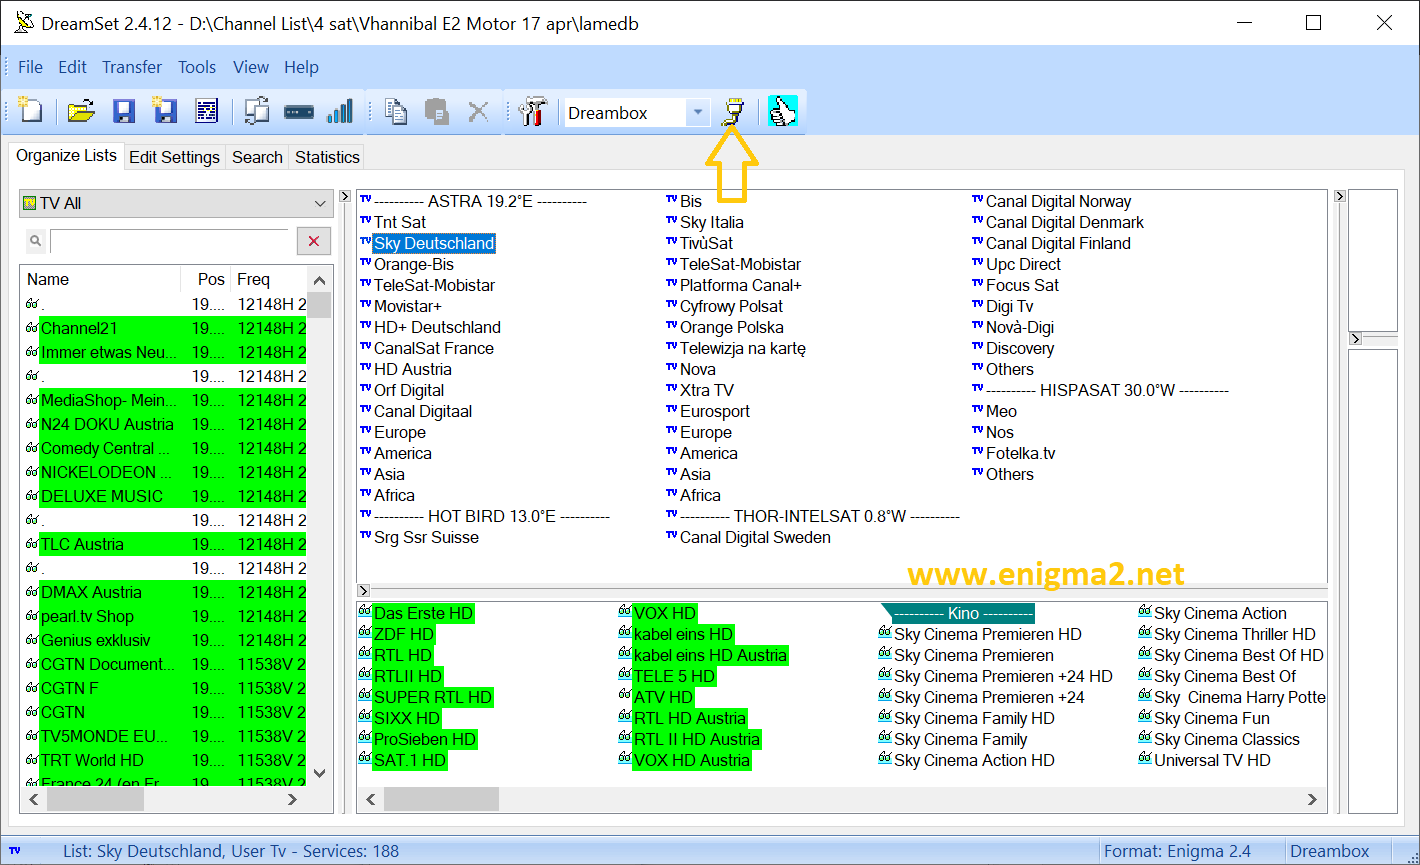Open the View menu
The width and height of the screenshot is (1420, 865).
[x=251, y=67]
